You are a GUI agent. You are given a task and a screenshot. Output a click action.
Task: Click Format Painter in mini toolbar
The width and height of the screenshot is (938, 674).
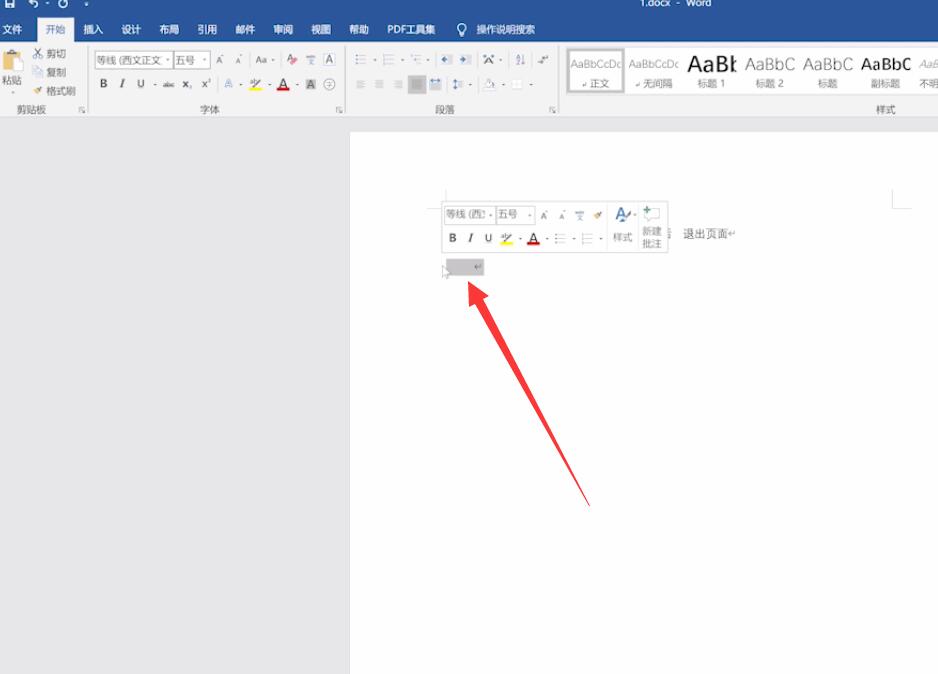597,215
